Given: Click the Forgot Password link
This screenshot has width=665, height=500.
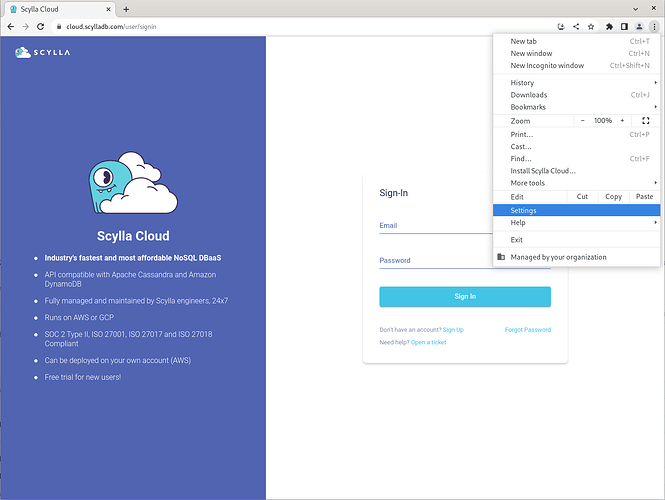Looking at the screenshot, I should click(528, 330).
